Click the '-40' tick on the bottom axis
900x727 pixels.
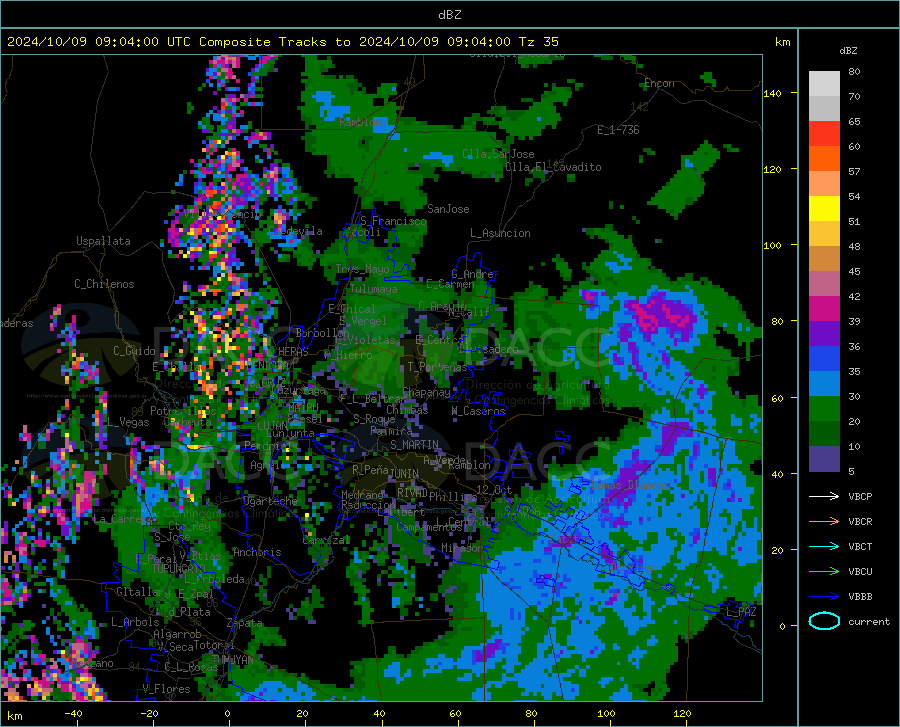(x=73, y=713)
